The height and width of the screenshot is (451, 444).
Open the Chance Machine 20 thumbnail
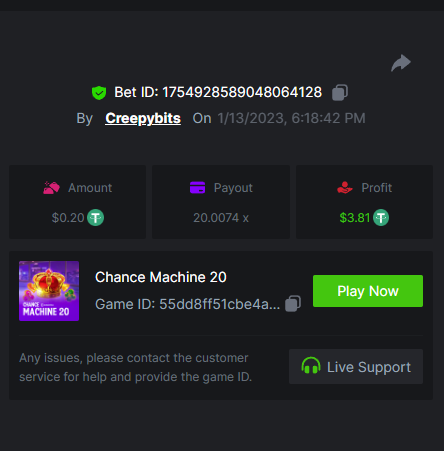pyautogui.click(x=49, y=291)
